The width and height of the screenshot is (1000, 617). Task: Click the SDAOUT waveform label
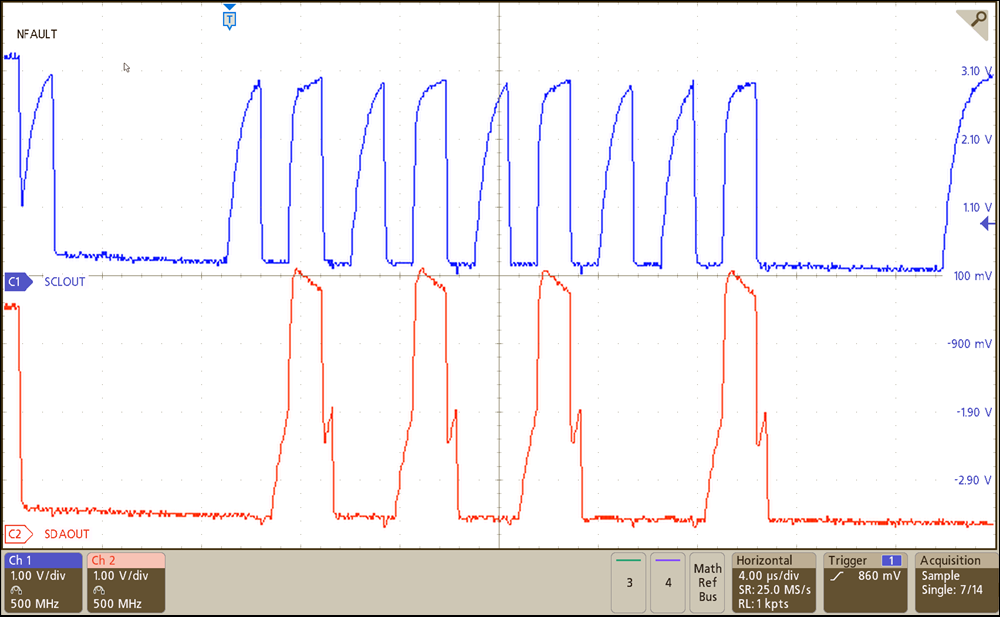(x=65, y=533)
